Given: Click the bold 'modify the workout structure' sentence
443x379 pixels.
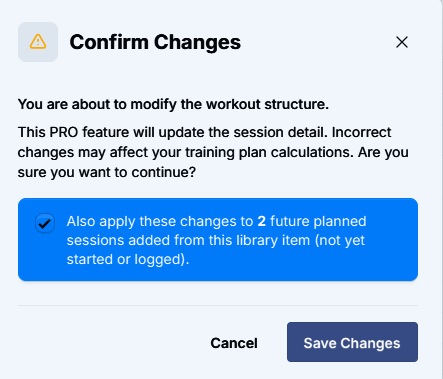Looking at the screenshot, I should coord(173,104).
